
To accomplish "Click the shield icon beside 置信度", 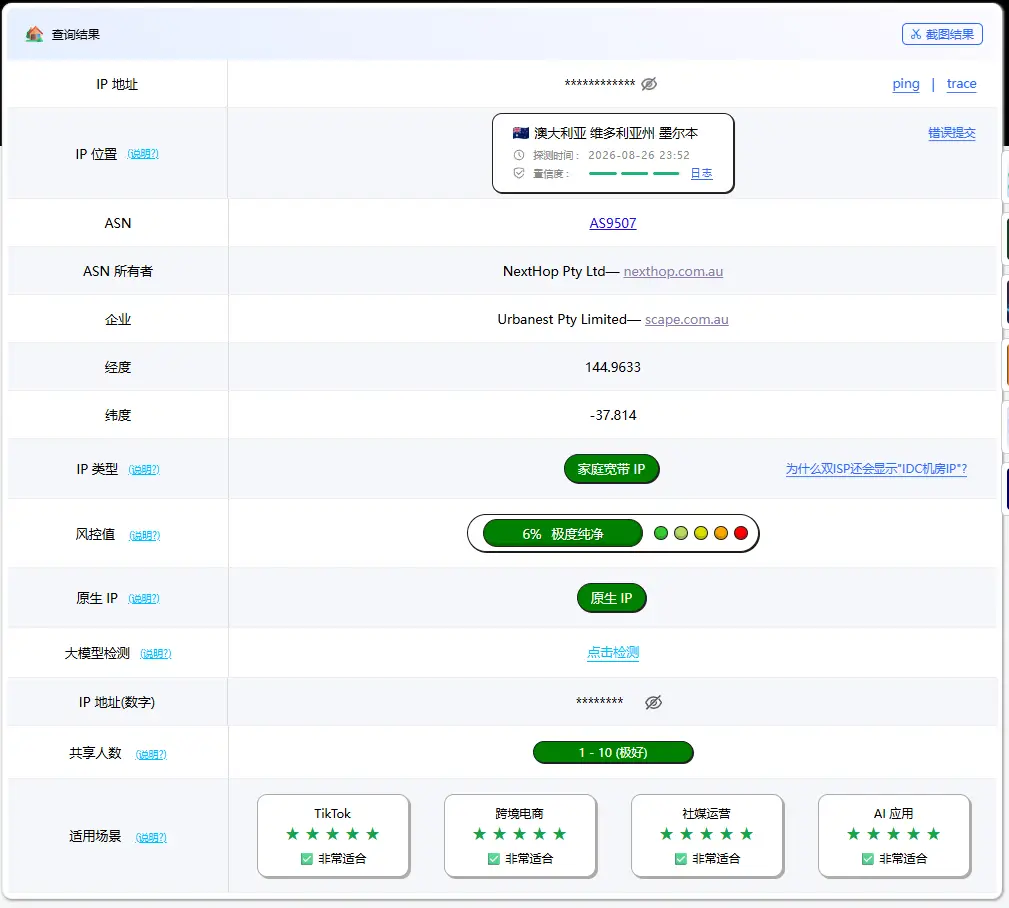I will coord(519,173).
